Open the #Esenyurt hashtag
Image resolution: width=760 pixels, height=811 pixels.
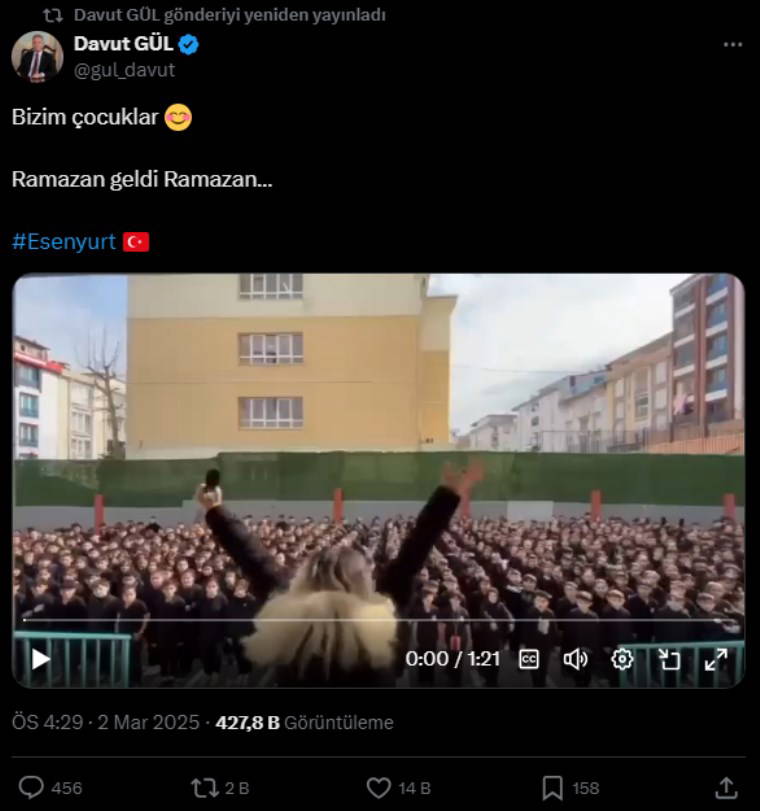(x=64, y=242)
